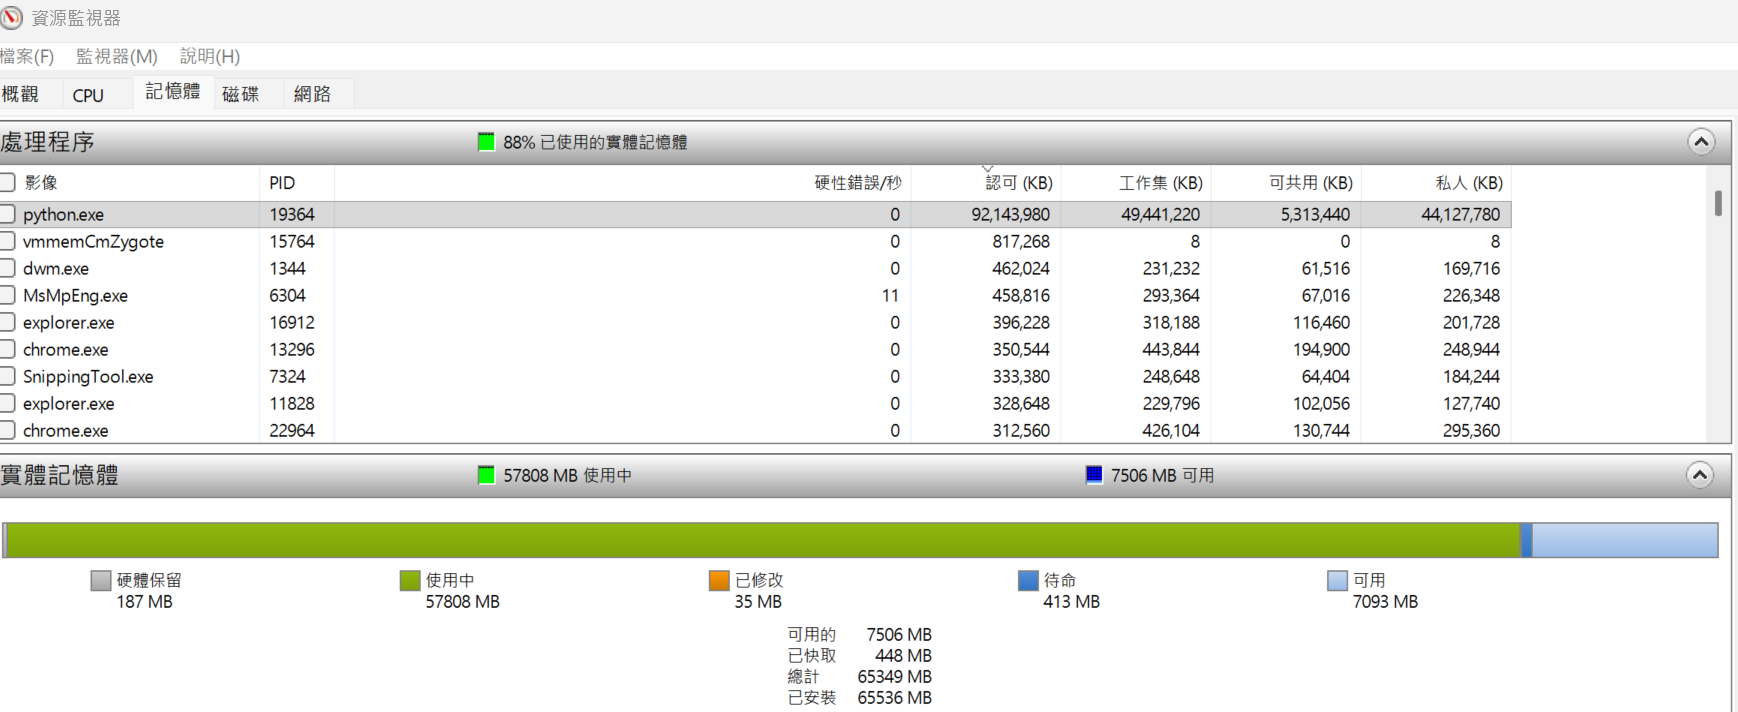This screenshot has height=712, width=1738.
Task: Open the 檔案(F) menu
Action: click(x=27, y=56)
